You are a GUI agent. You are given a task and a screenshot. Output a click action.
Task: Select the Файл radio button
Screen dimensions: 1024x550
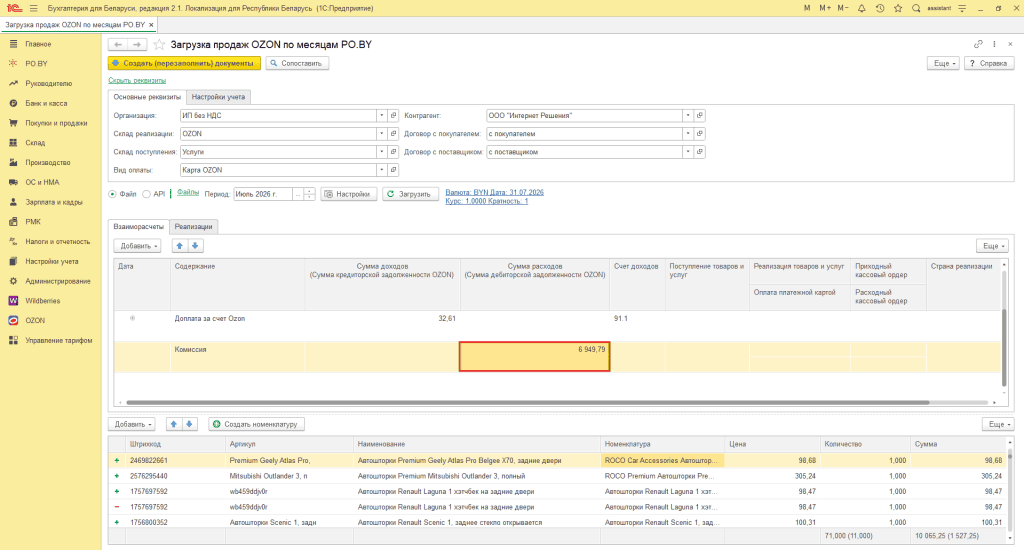coord(112,194)
